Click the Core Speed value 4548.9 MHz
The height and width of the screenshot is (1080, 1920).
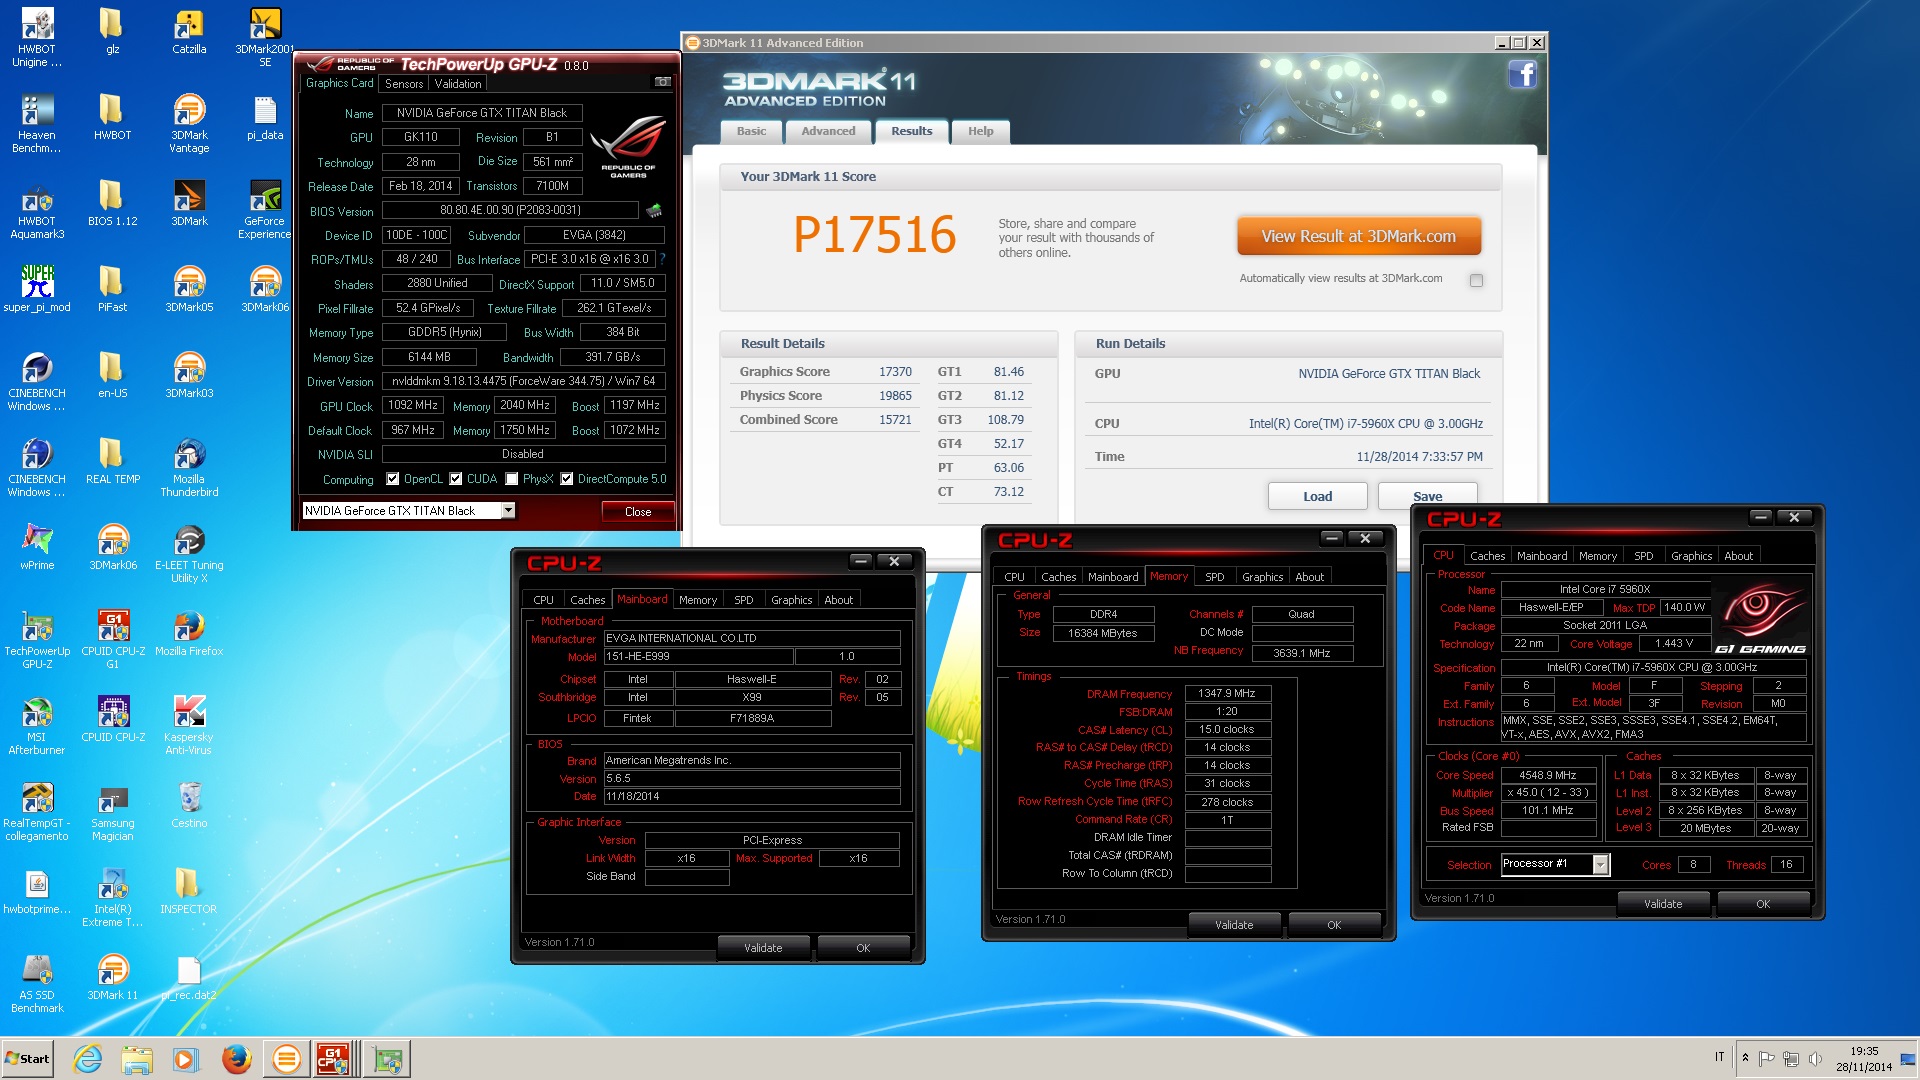click(1547, 775)
